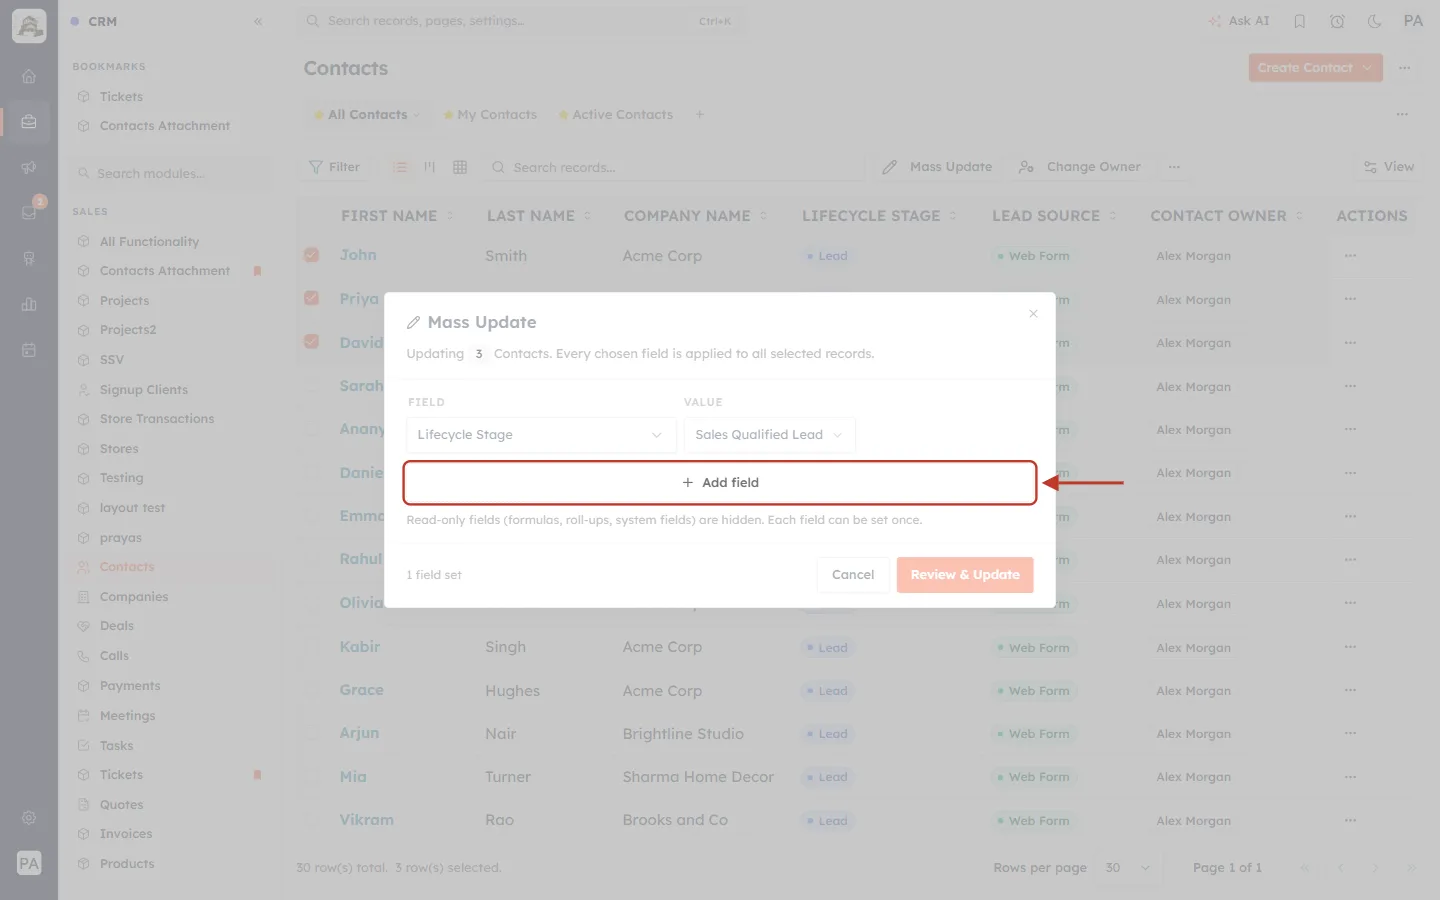
Task: Open the Kabir contact link
Action: (360, 647)
